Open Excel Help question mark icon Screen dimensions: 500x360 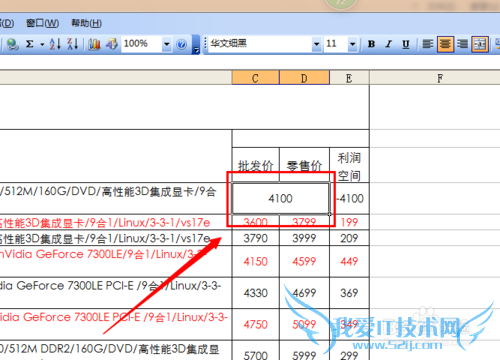coord(181,44)
